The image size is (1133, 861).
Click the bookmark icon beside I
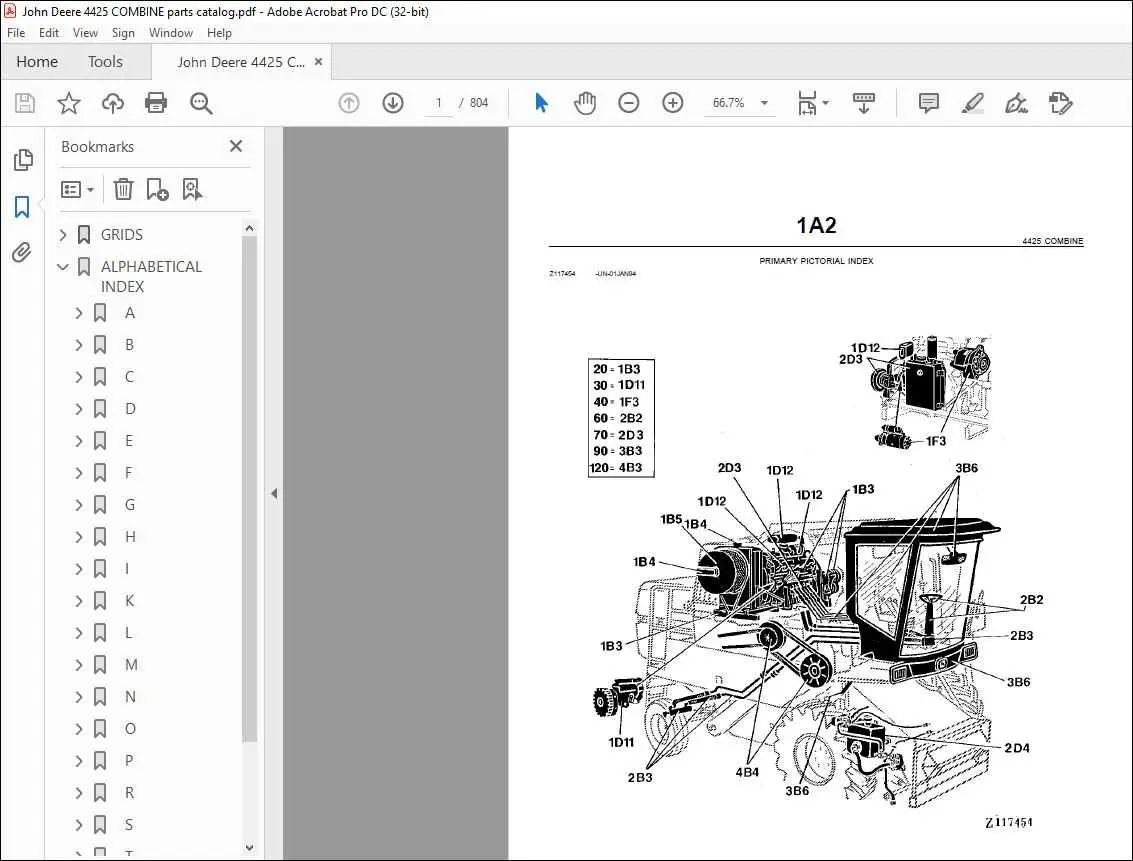[x=100, y=569]
